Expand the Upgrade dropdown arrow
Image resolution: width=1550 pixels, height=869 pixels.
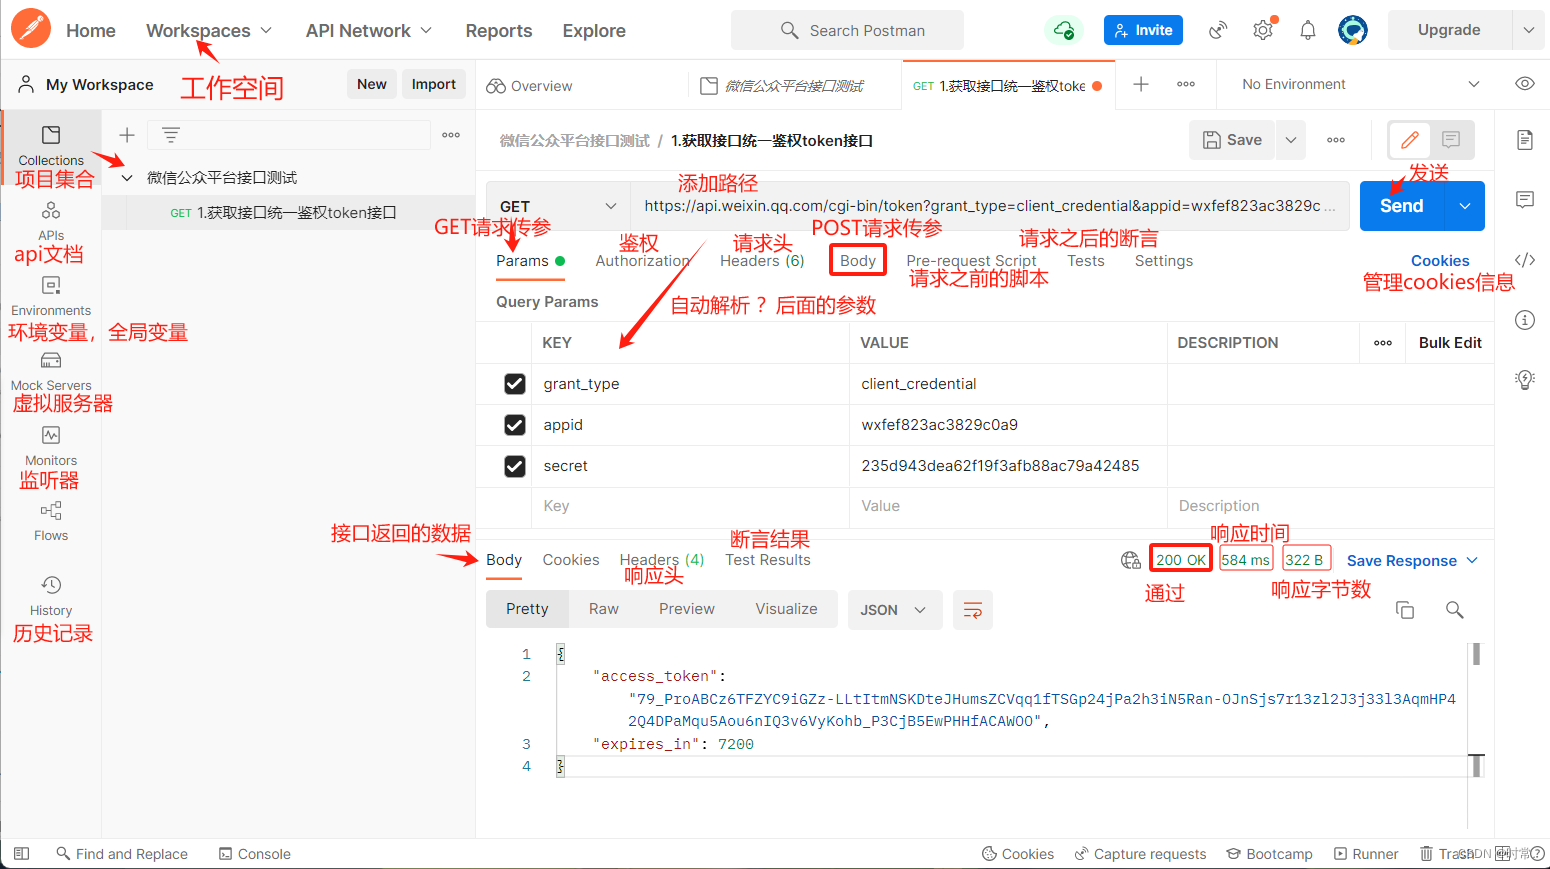(1529, 30)
